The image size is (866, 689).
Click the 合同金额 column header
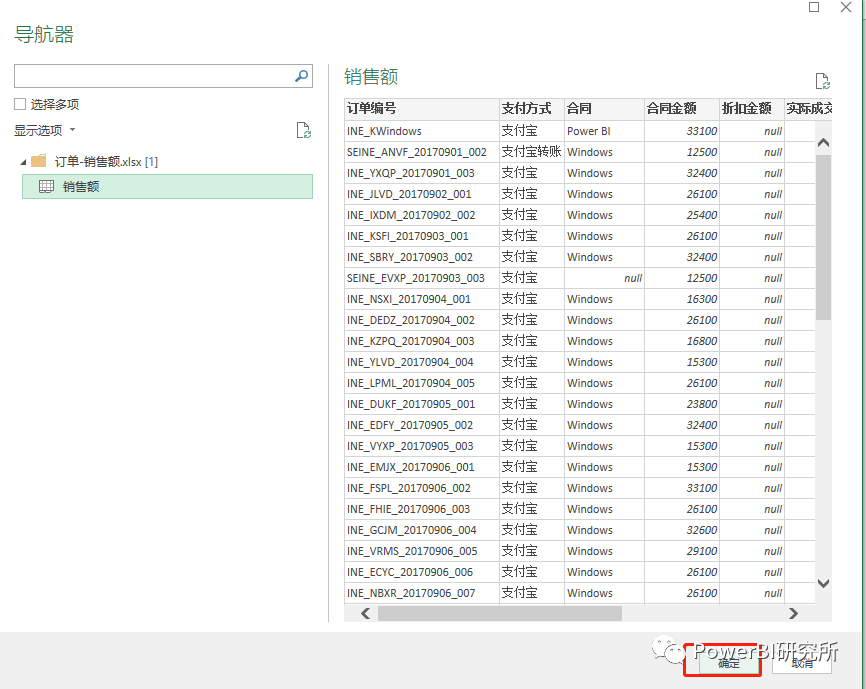coord(682,109)
